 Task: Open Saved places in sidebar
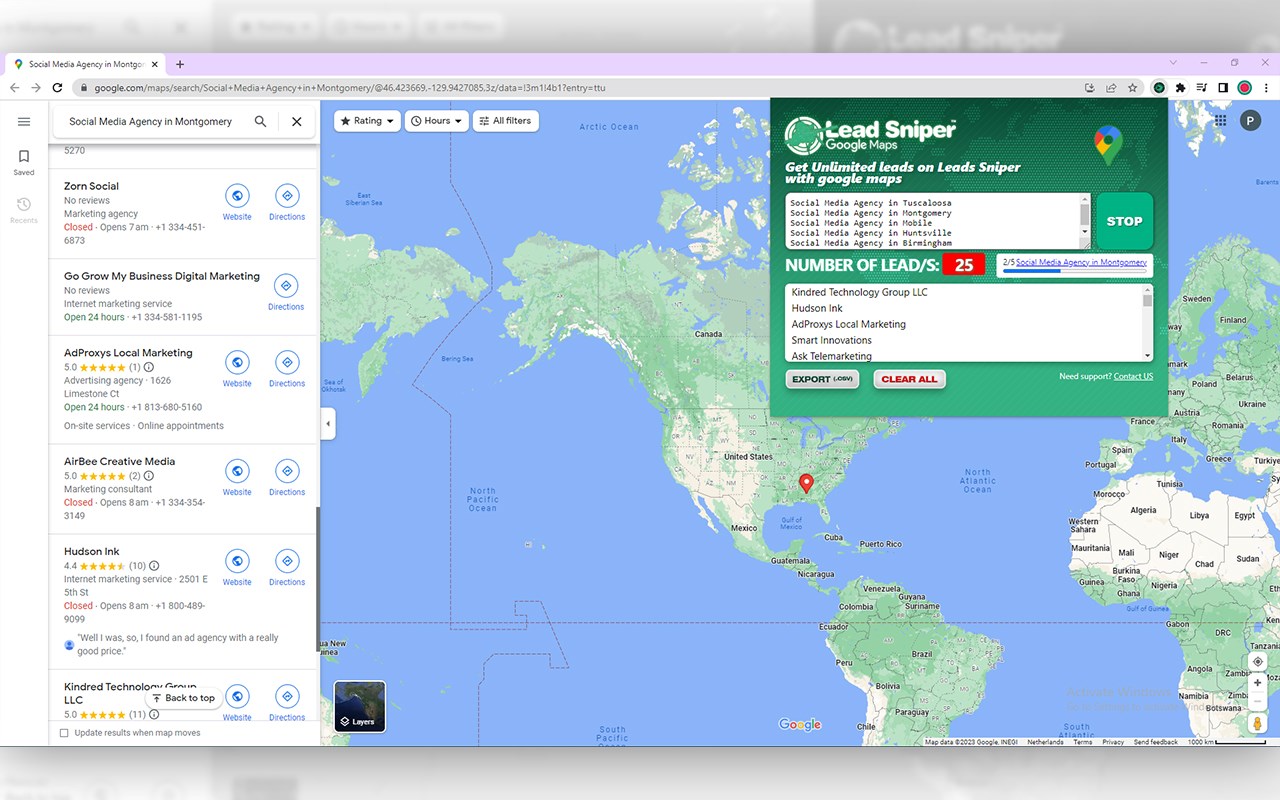(x=24, y=163)
